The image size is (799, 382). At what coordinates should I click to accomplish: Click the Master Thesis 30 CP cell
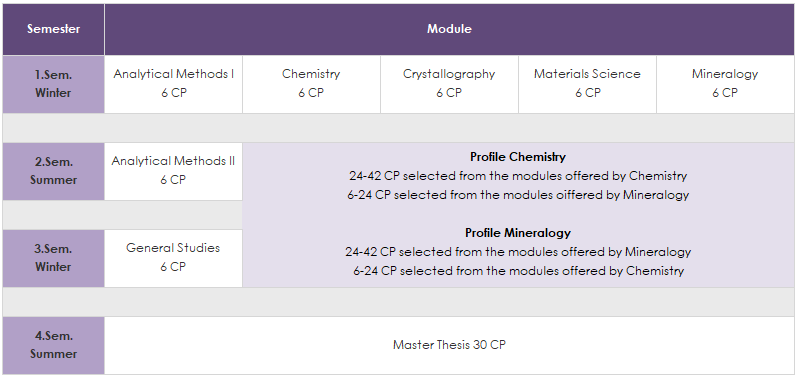(449, 345)
